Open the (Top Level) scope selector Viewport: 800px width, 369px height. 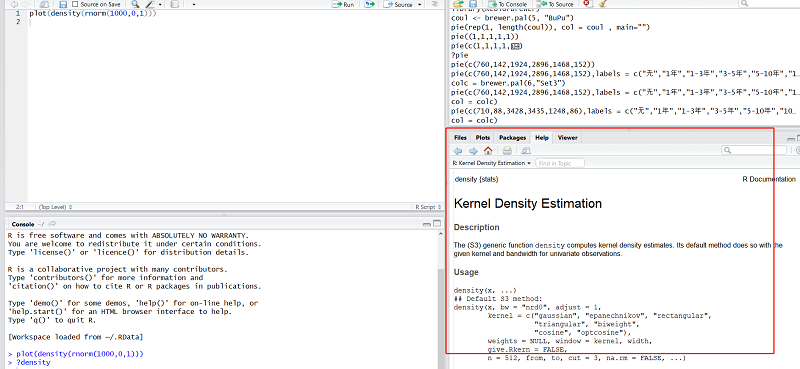56,207
